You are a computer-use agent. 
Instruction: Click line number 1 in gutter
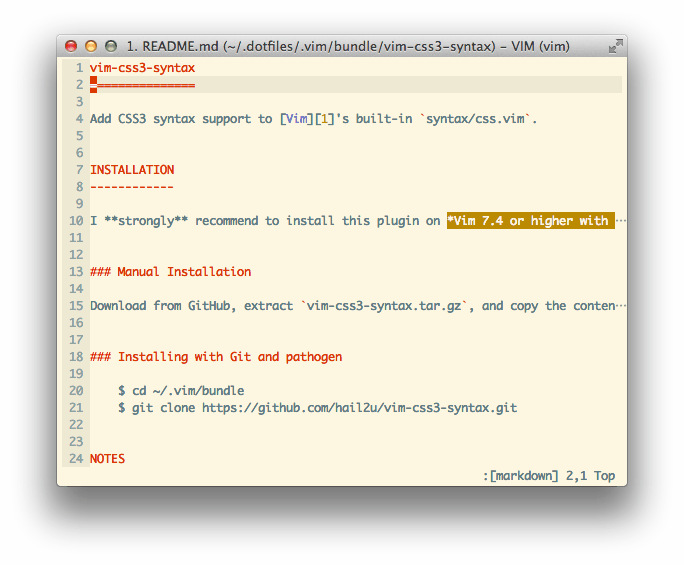point(79,68)
